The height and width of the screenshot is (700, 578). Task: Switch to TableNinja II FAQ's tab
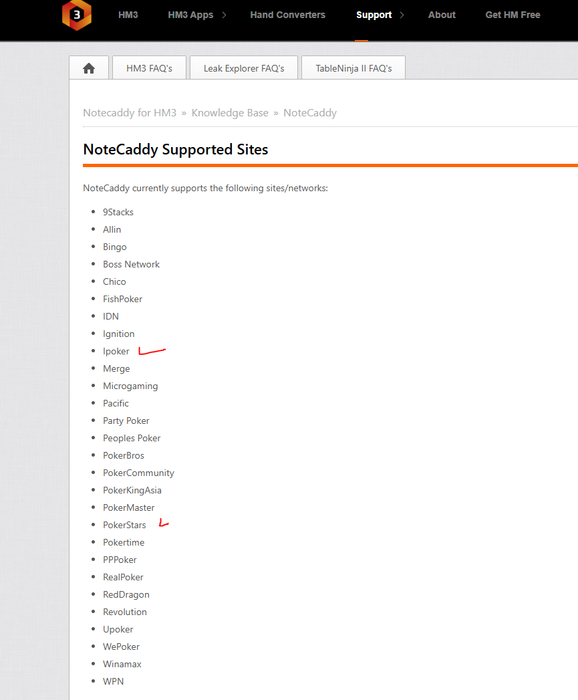pos(353,68)
